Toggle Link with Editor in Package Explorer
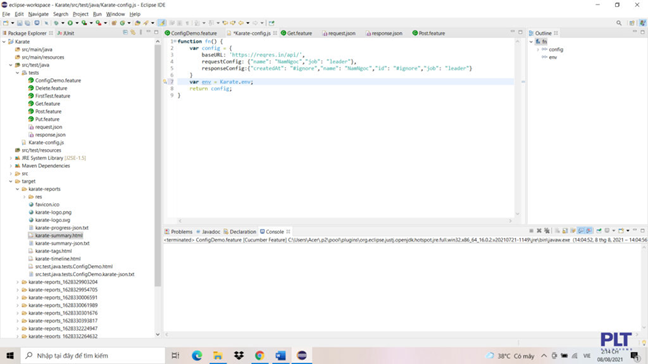Image resolution: width=648 pixels, height=364 pixels. coord(133,32)
